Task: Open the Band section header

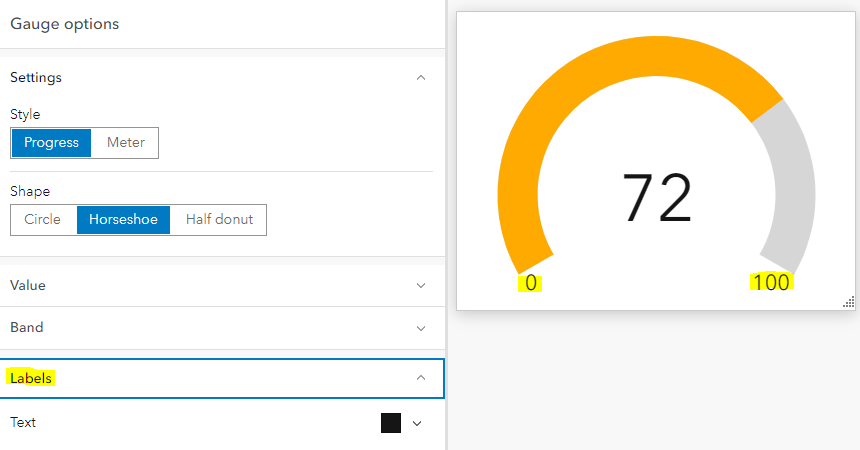Action: point(27,328)
